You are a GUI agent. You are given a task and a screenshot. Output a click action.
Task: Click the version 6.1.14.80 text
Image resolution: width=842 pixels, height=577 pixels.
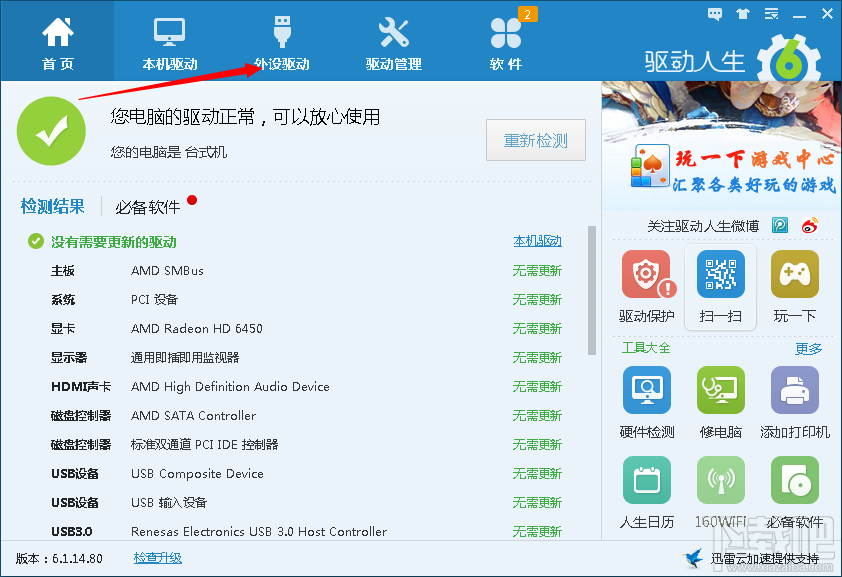coord(59,559)
